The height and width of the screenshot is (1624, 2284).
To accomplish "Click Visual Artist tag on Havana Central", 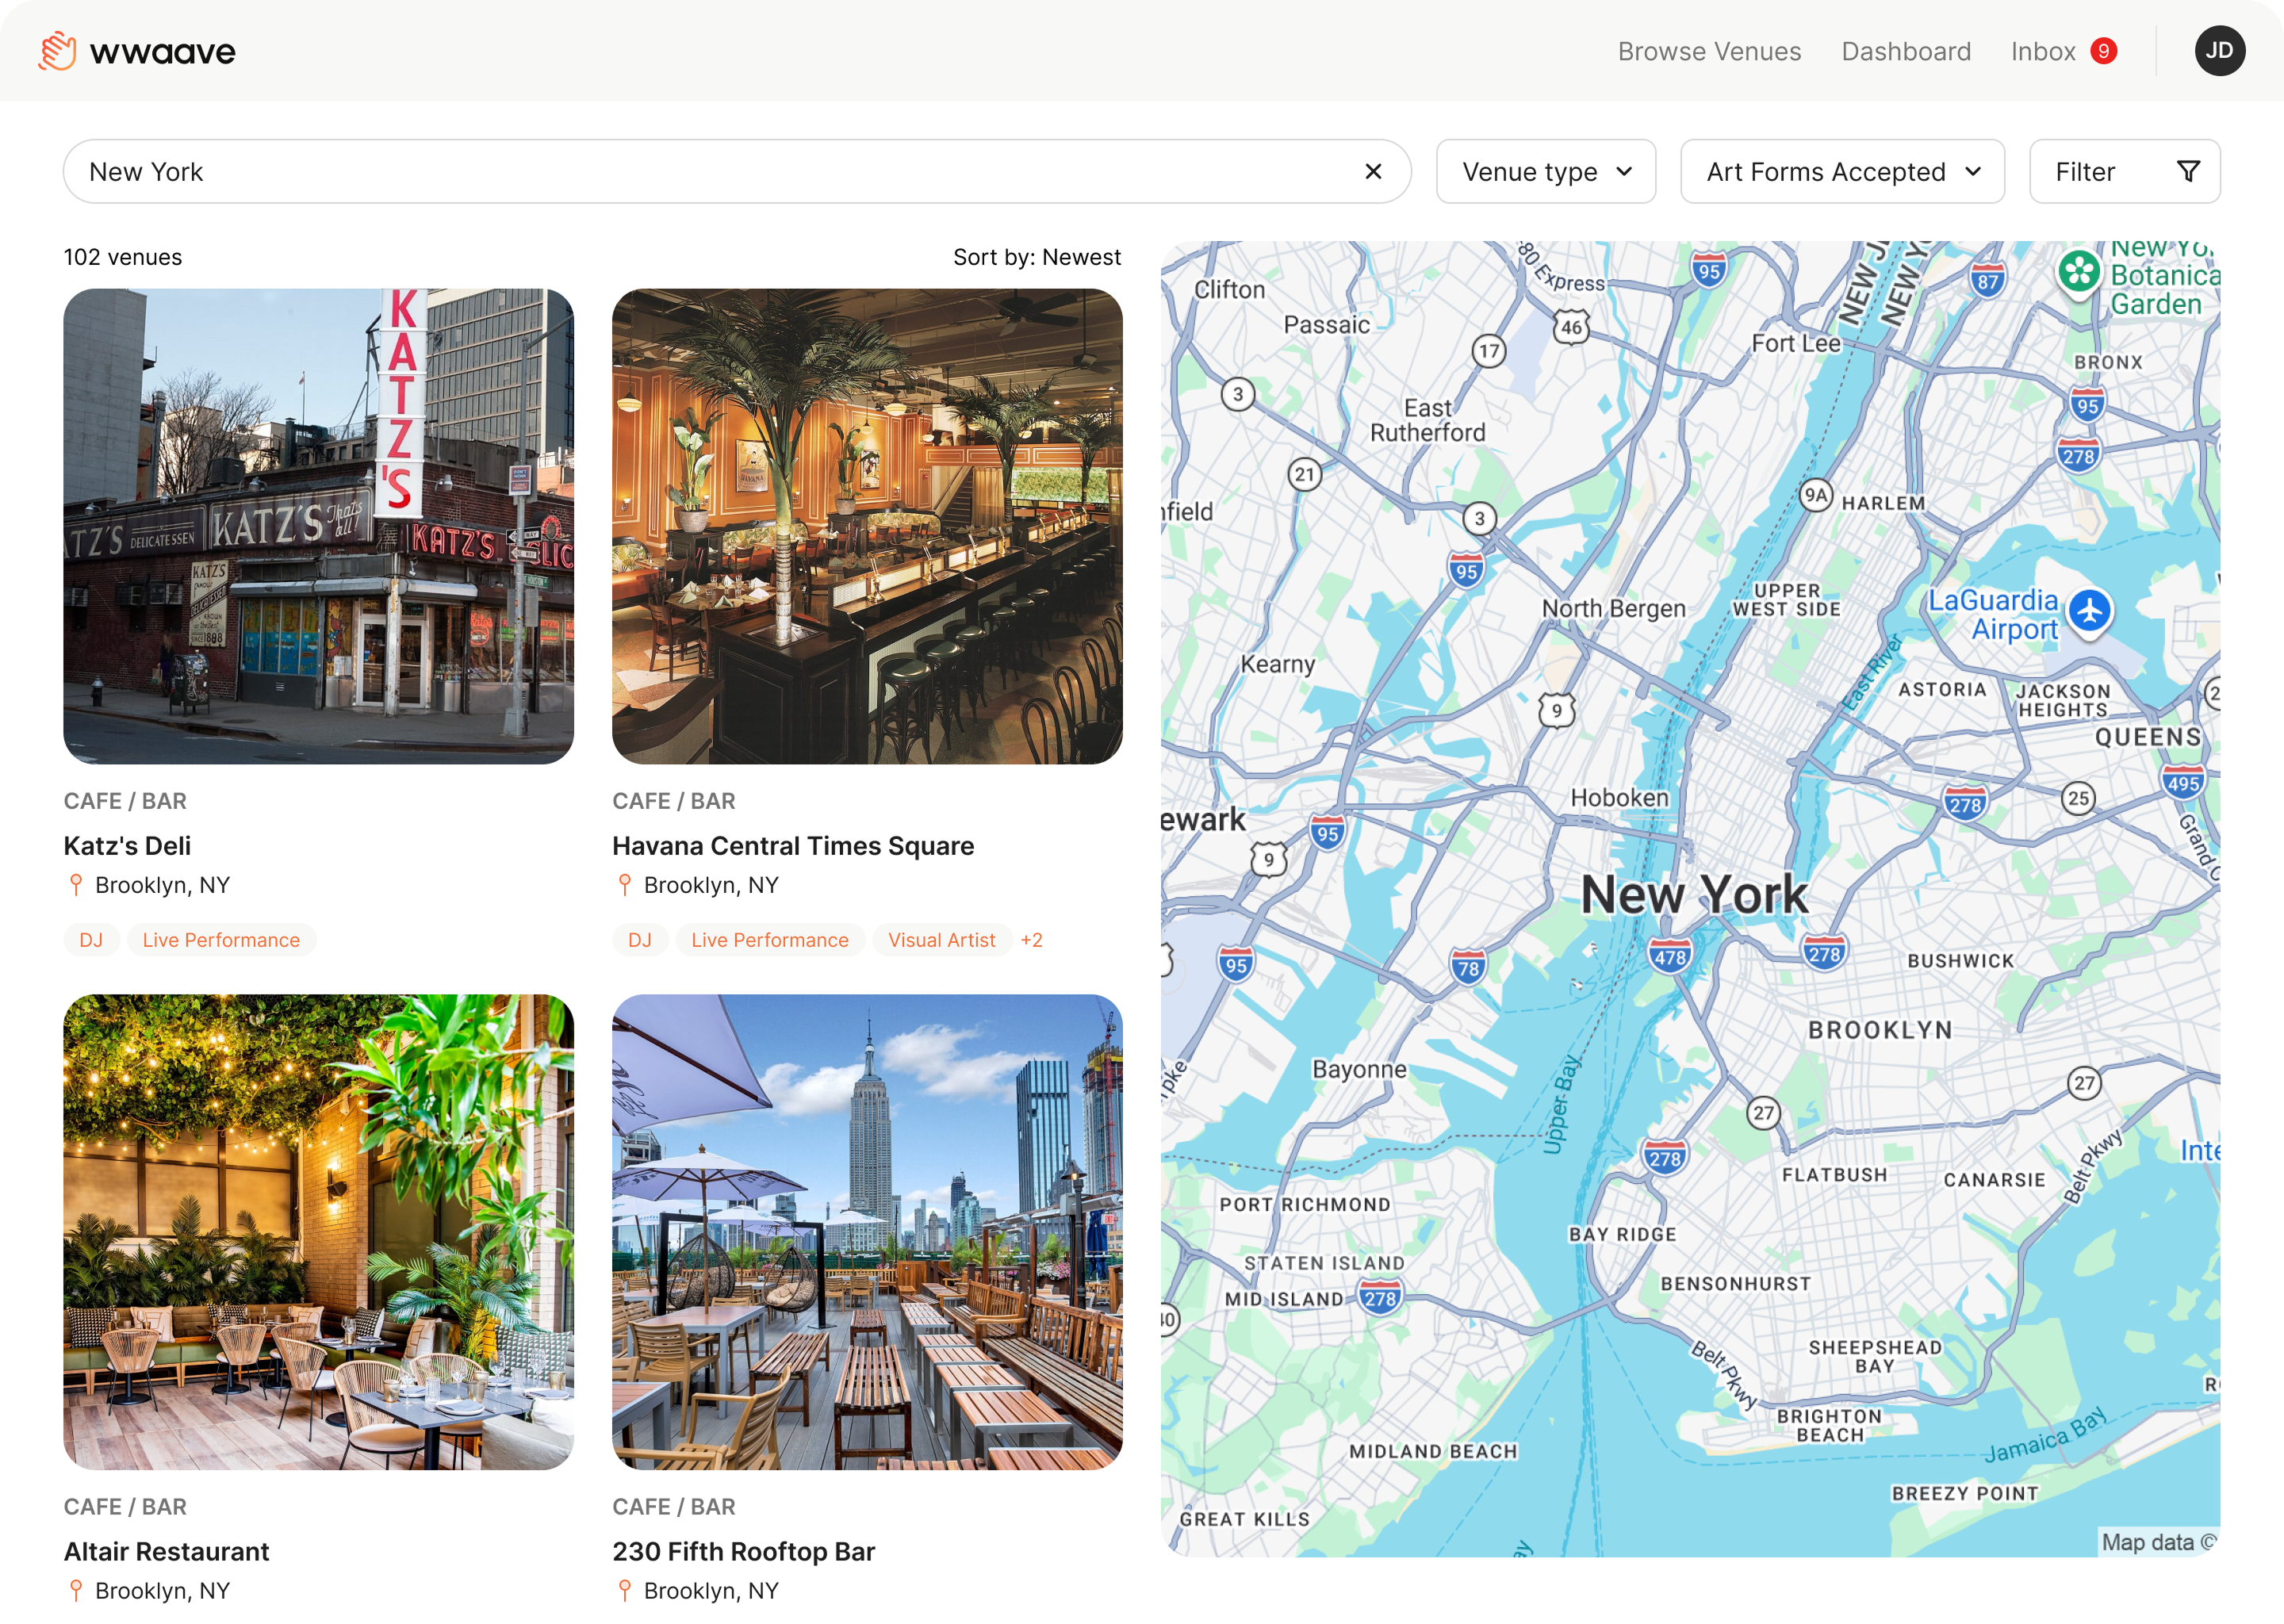I will [x=941, y=940].
